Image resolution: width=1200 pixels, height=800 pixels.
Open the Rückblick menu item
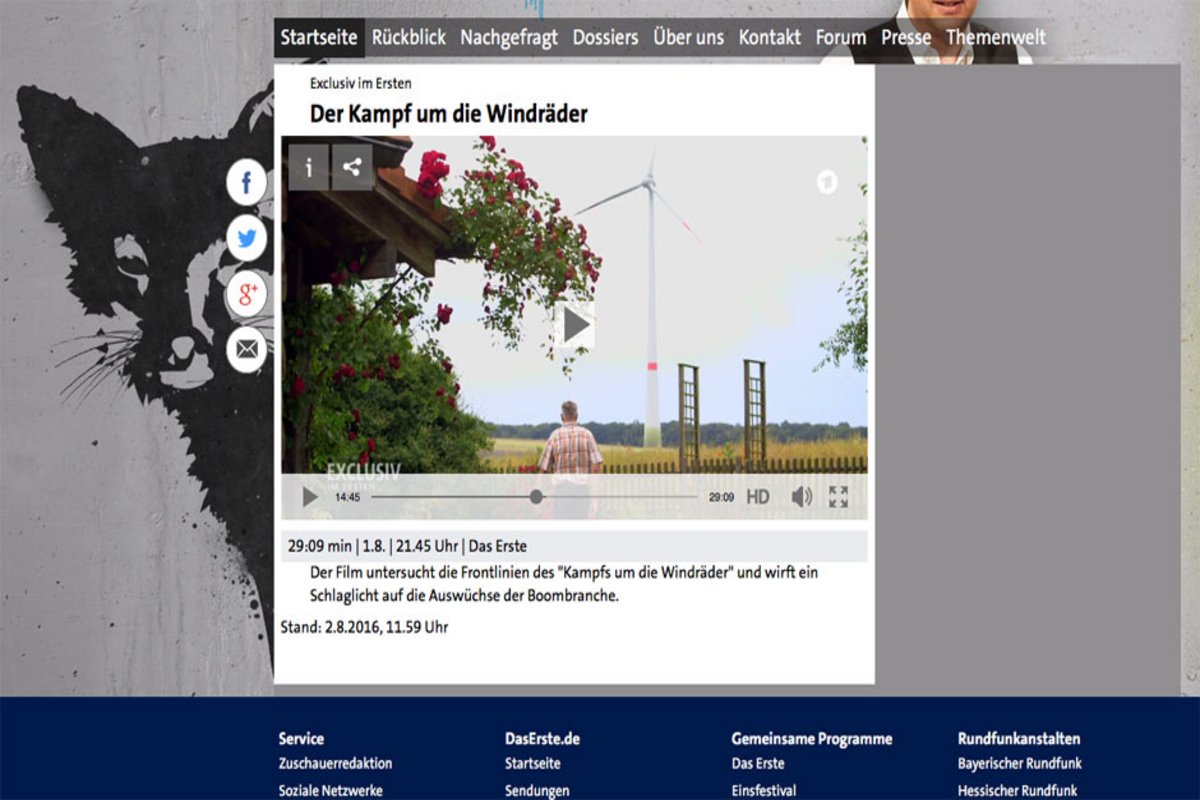tap(409, 38)
